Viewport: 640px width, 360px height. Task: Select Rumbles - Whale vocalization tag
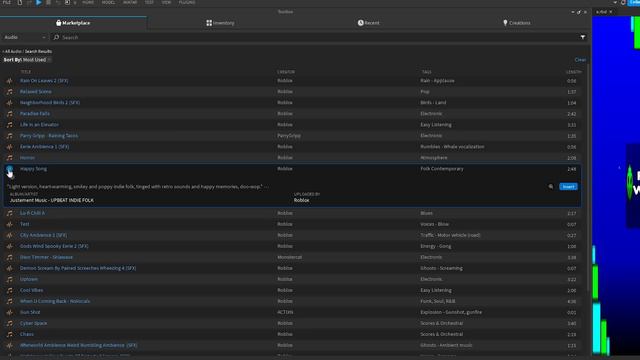pyautogui.click(x=452, y=147)
